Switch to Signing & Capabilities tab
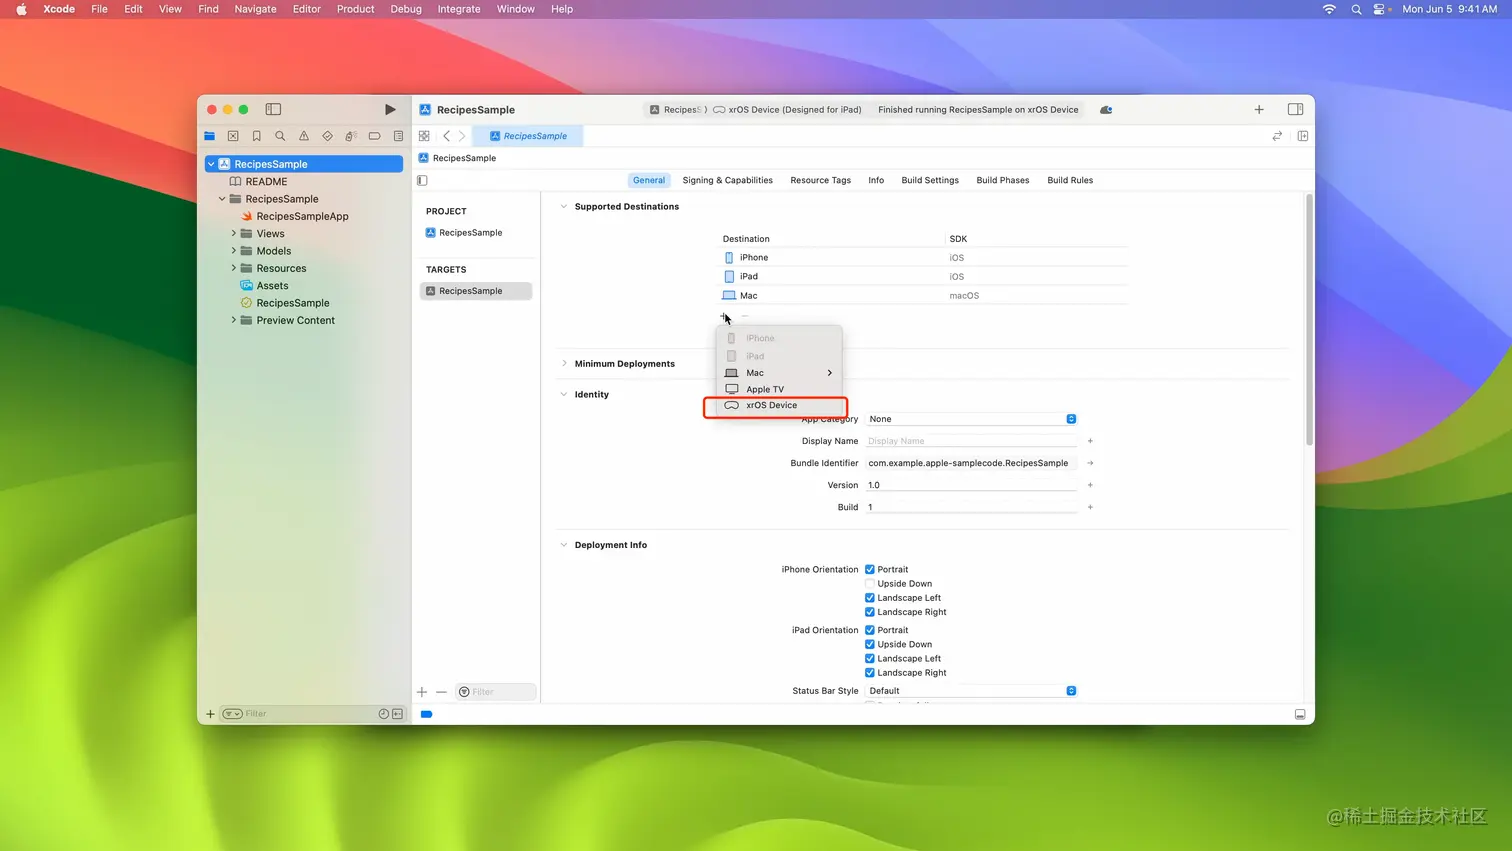 (727, 181)
